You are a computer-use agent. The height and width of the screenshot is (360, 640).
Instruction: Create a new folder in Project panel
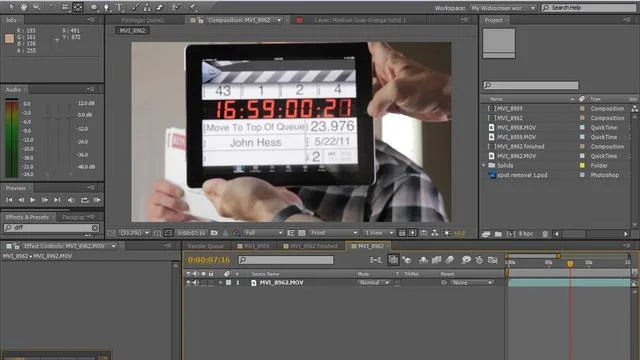(x=498, y=234)
